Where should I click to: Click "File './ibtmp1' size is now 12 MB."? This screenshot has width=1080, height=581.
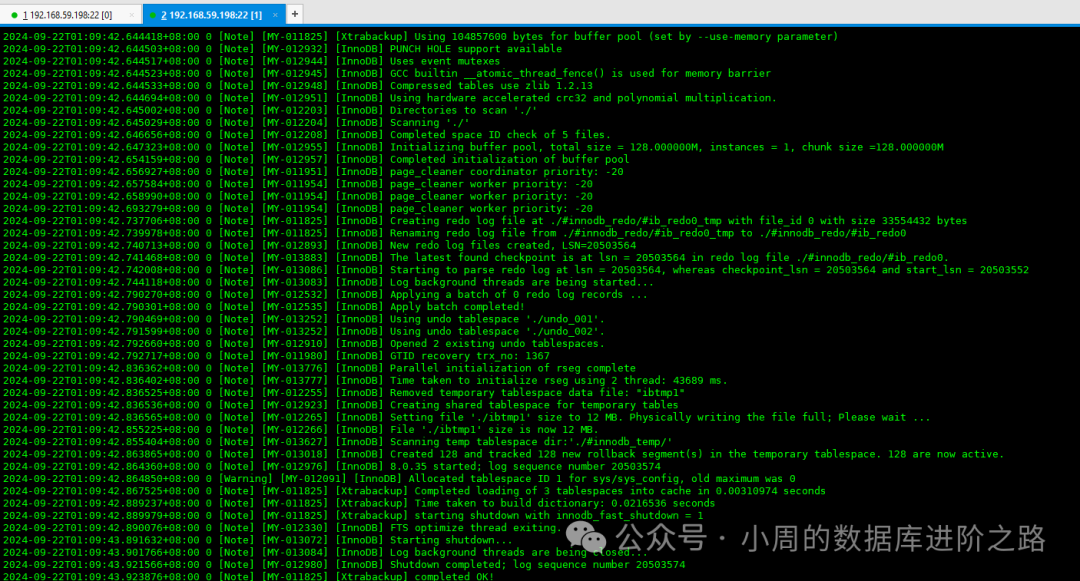[x=494, y=430]
